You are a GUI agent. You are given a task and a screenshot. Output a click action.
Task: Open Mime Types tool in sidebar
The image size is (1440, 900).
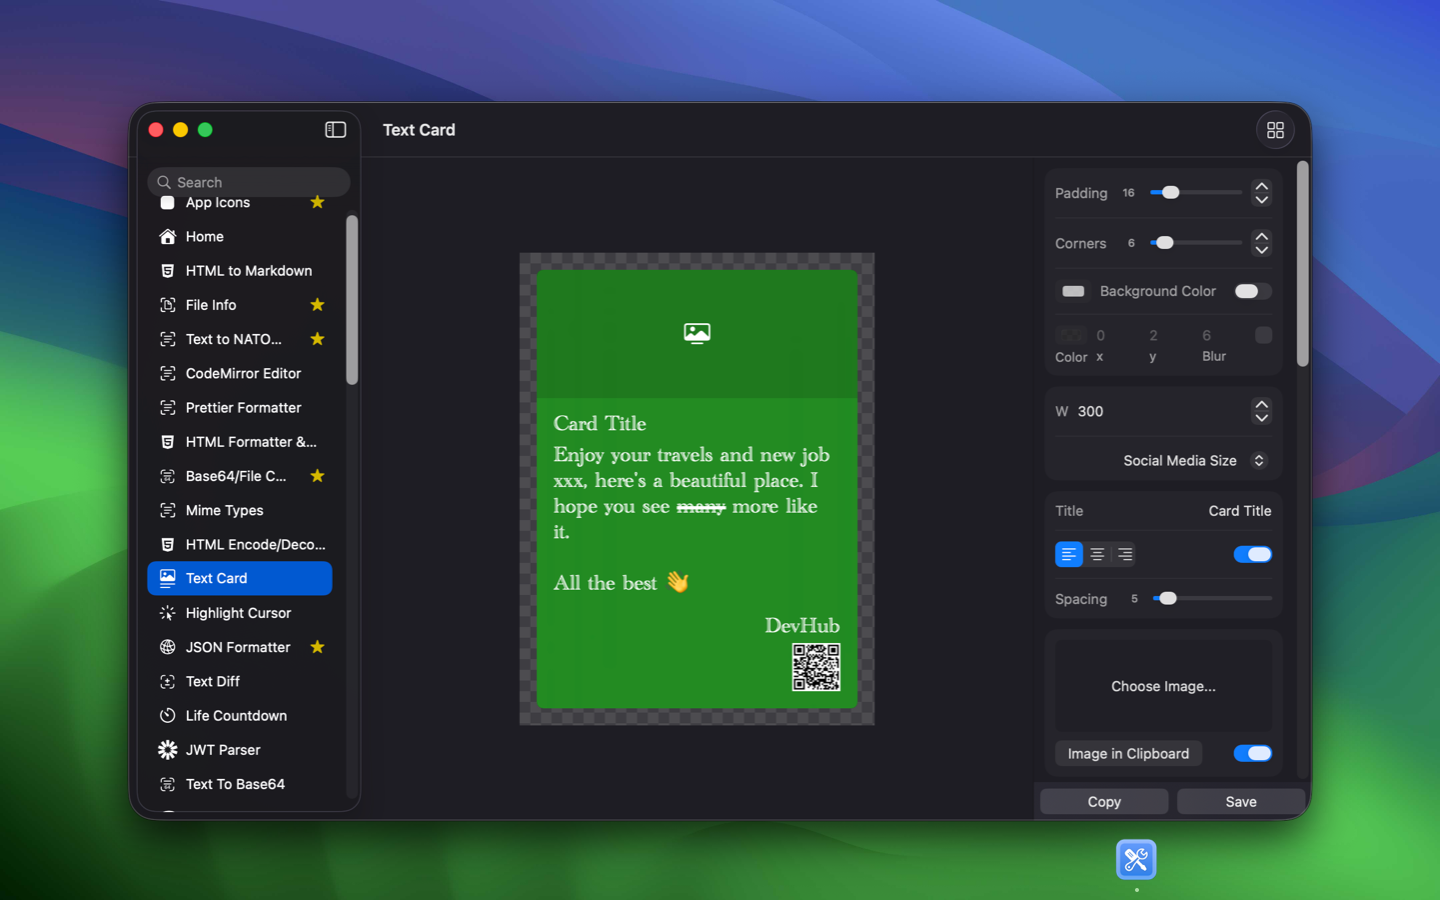[240, 510]
